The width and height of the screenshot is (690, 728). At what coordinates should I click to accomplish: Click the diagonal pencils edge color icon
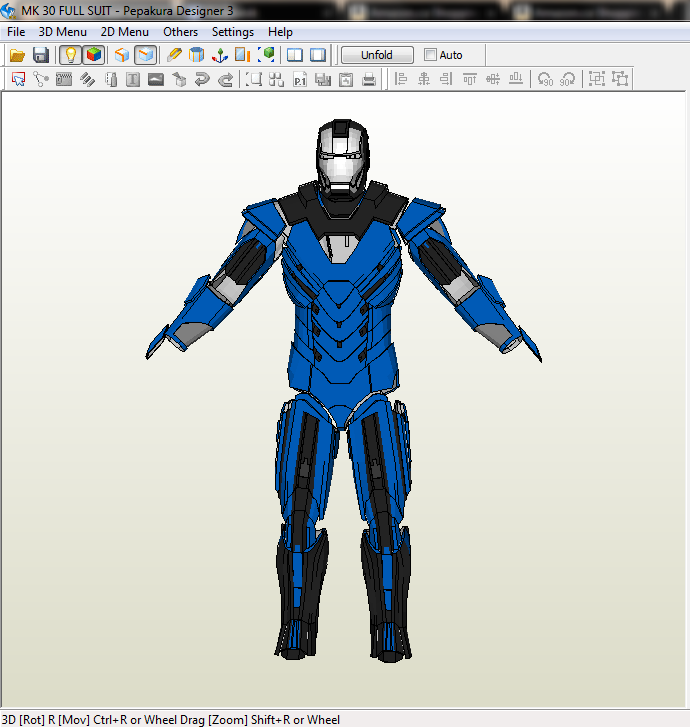[x=87, y=79]
